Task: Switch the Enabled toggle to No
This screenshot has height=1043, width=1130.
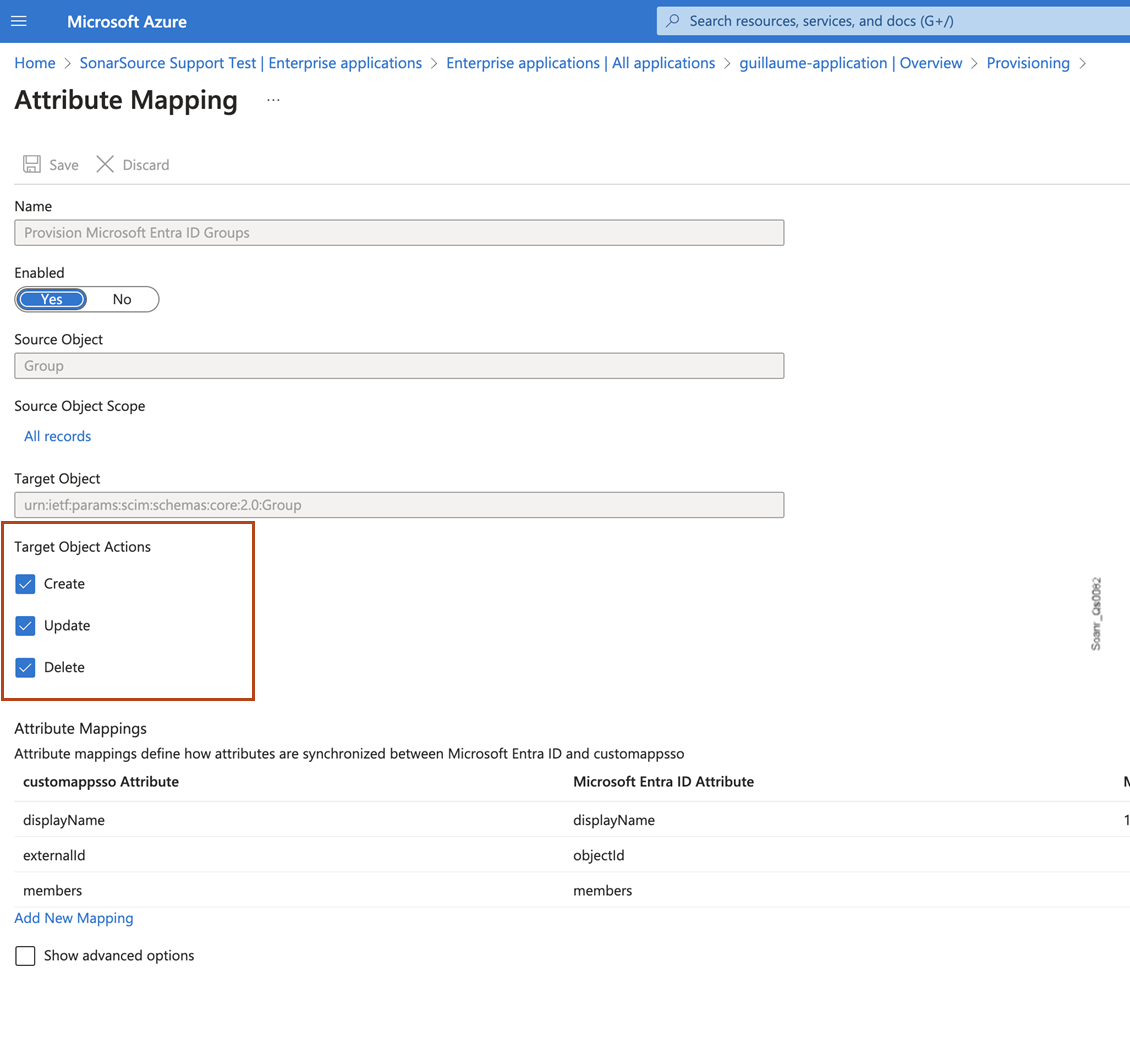Action: pos(121,299)
